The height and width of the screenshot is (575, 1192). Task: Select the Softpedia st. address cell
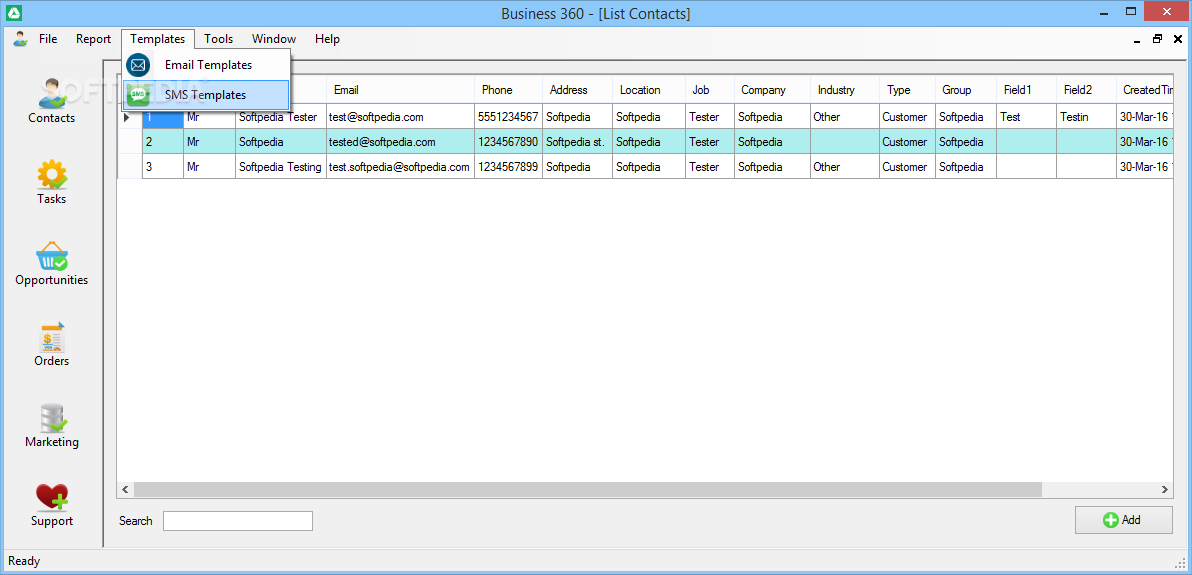click(x=578, y=141)
